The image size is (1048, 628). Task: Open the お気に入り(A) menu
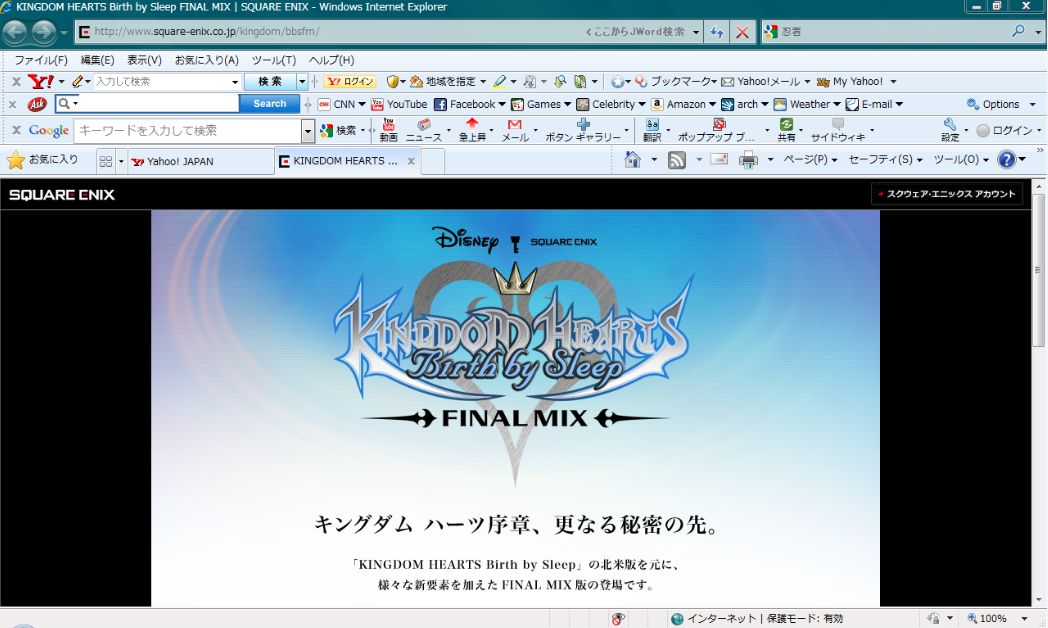pos(207,60)
